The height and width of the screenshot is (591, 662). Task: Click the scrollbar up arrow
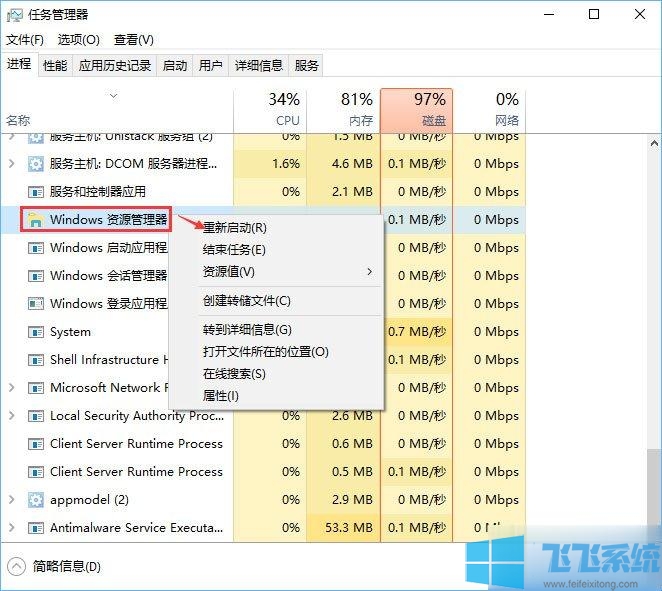[x=654, y=144]
